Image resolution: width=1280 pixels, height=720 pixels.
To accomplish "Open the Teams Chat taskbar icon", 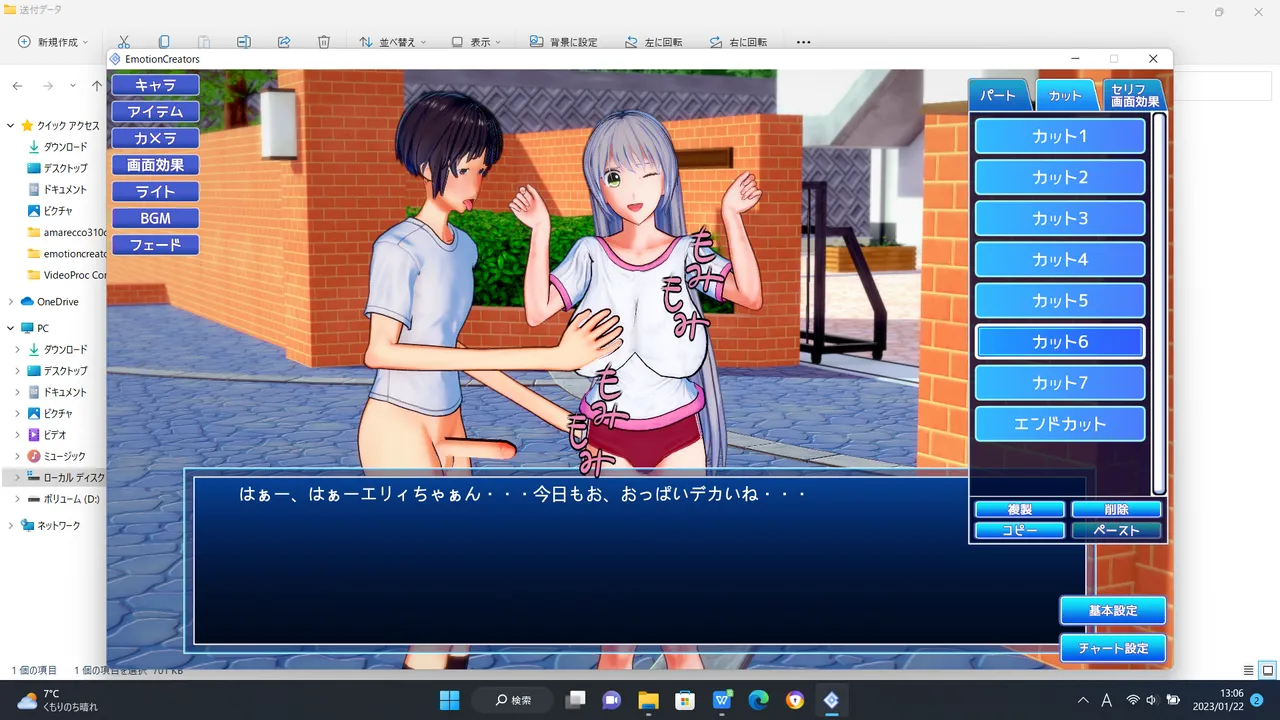I will point(612,700).
